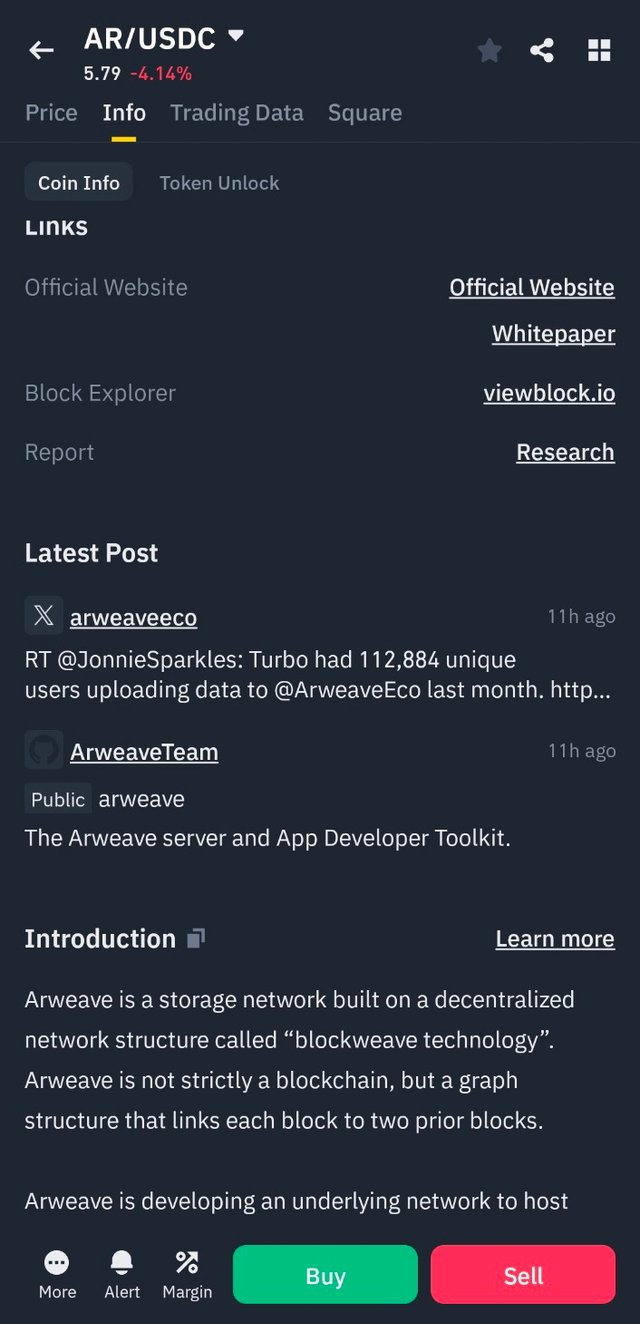Image resolution: width=640 pixels, height=1324 pixels.
Task: Add AR/USDC to favorites with star
Action: coord(489,50)
